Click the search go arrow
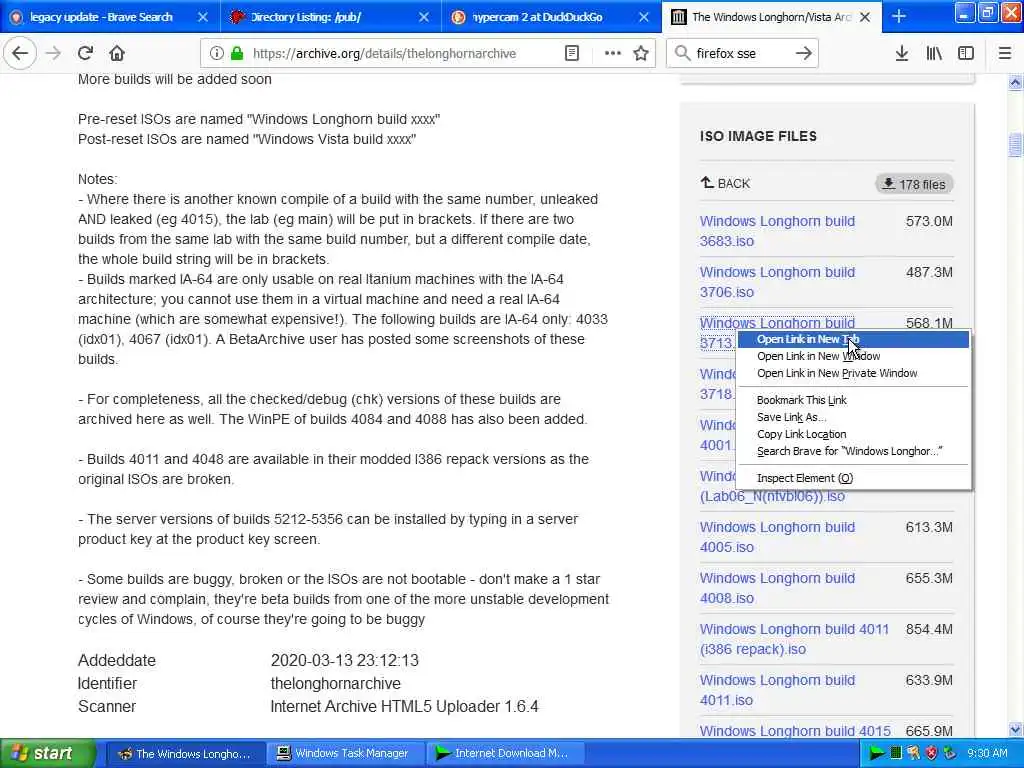This screenshot has width=1024, height=768. (x=804, y=54)
